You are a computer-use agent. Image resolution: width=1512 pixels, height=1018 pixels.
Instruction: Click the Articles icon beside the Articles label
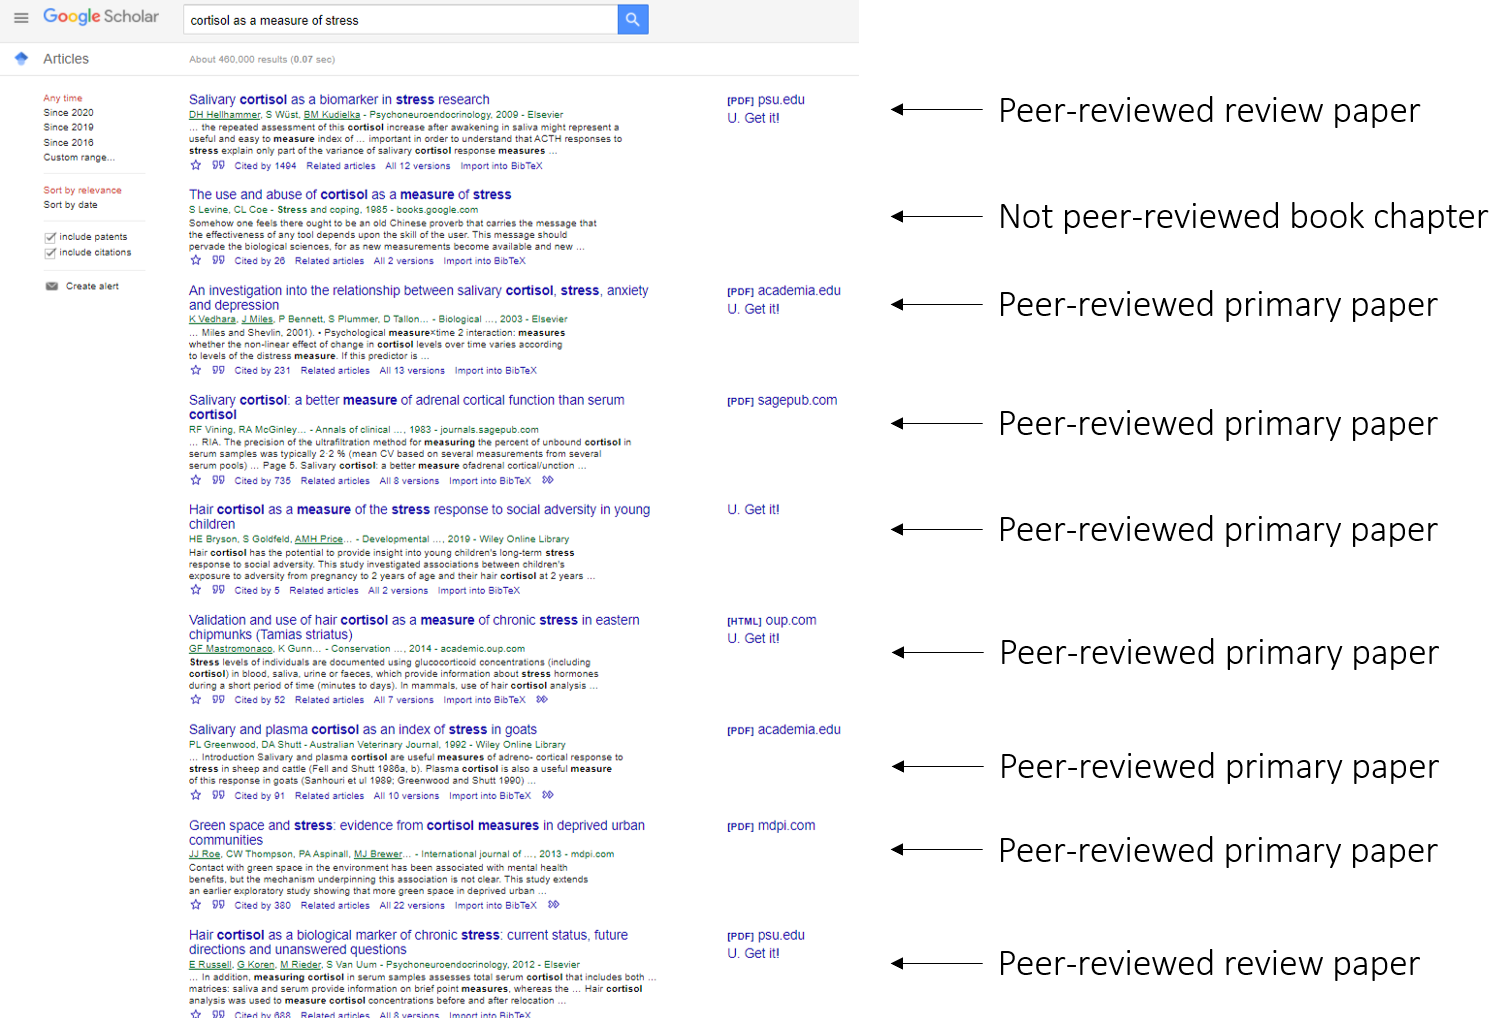(21, 59)
